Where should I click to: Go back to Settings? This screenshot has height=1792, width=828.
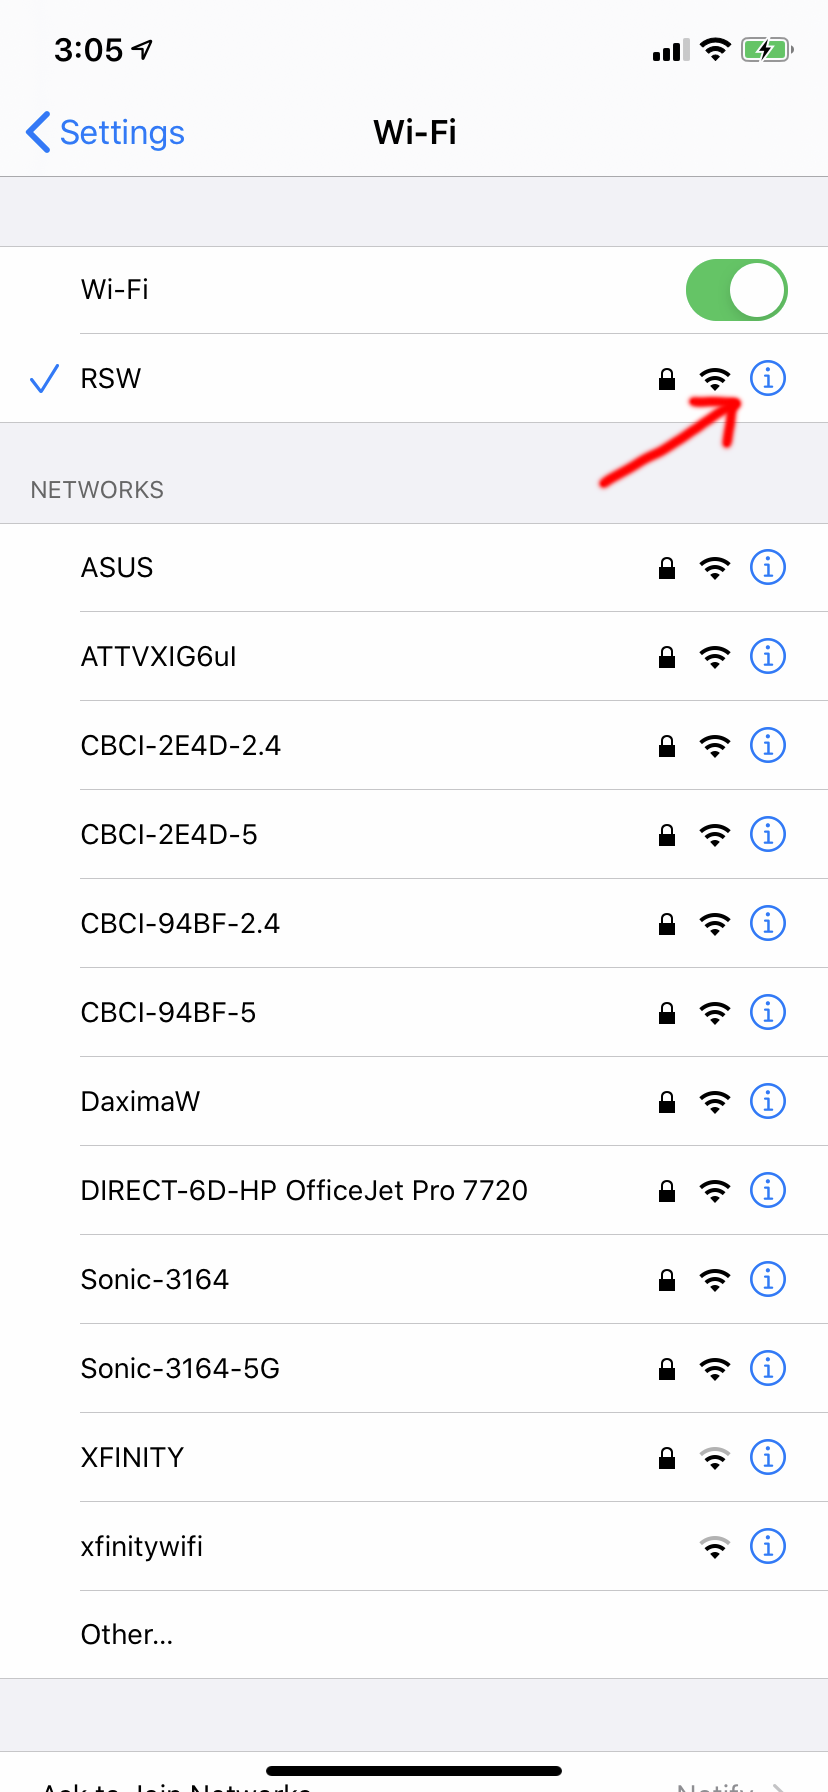tap(105, 132)
